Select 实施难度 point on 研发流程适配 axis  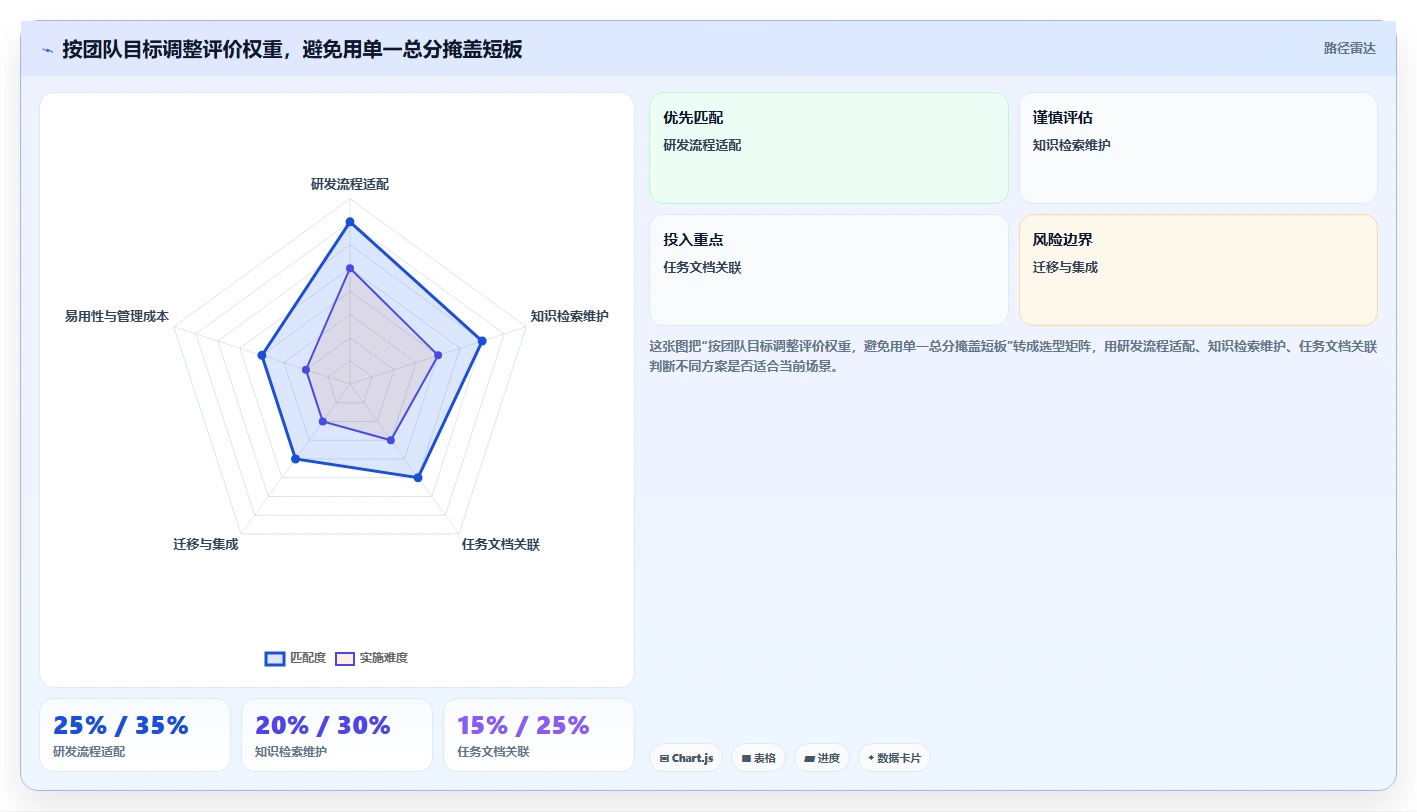point(350,268)
